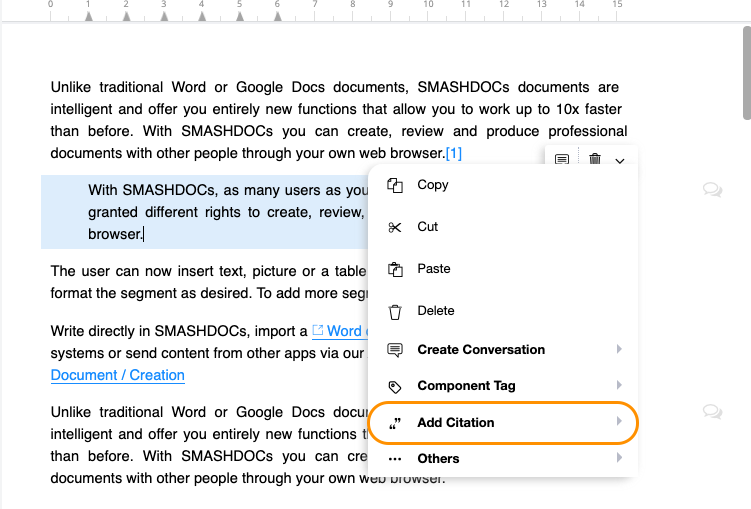Viewport: 751px width, 509px height.
Task: Choose Delete from the context menu
Action: [x=503, y=311]
